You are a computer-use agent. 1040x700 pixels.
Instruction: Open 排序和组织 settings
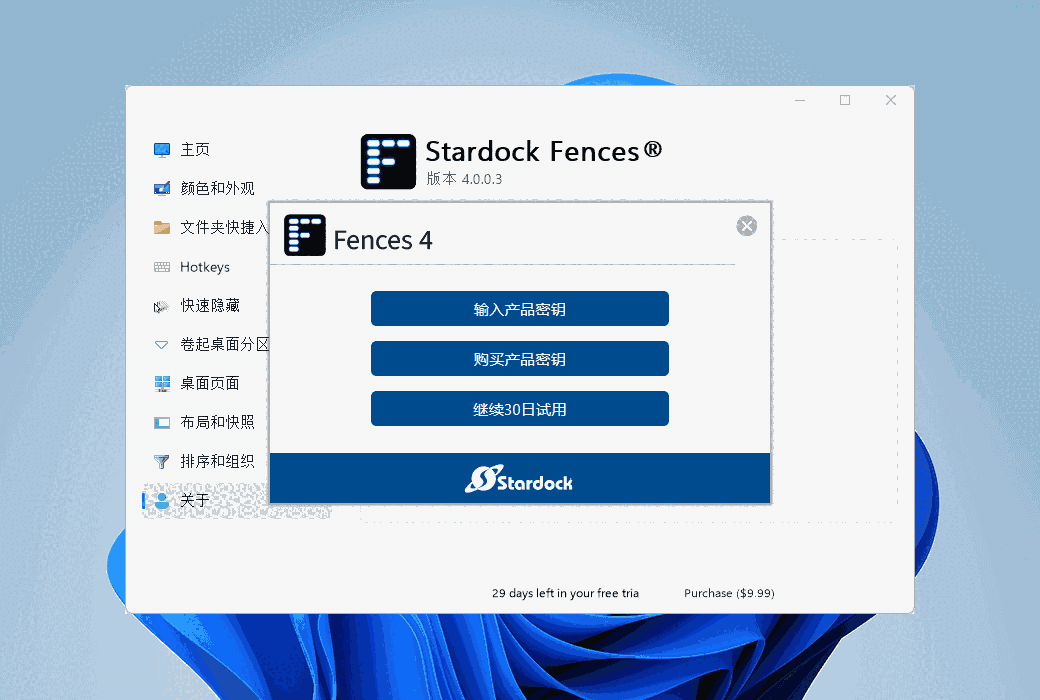(x=218, y=461)
